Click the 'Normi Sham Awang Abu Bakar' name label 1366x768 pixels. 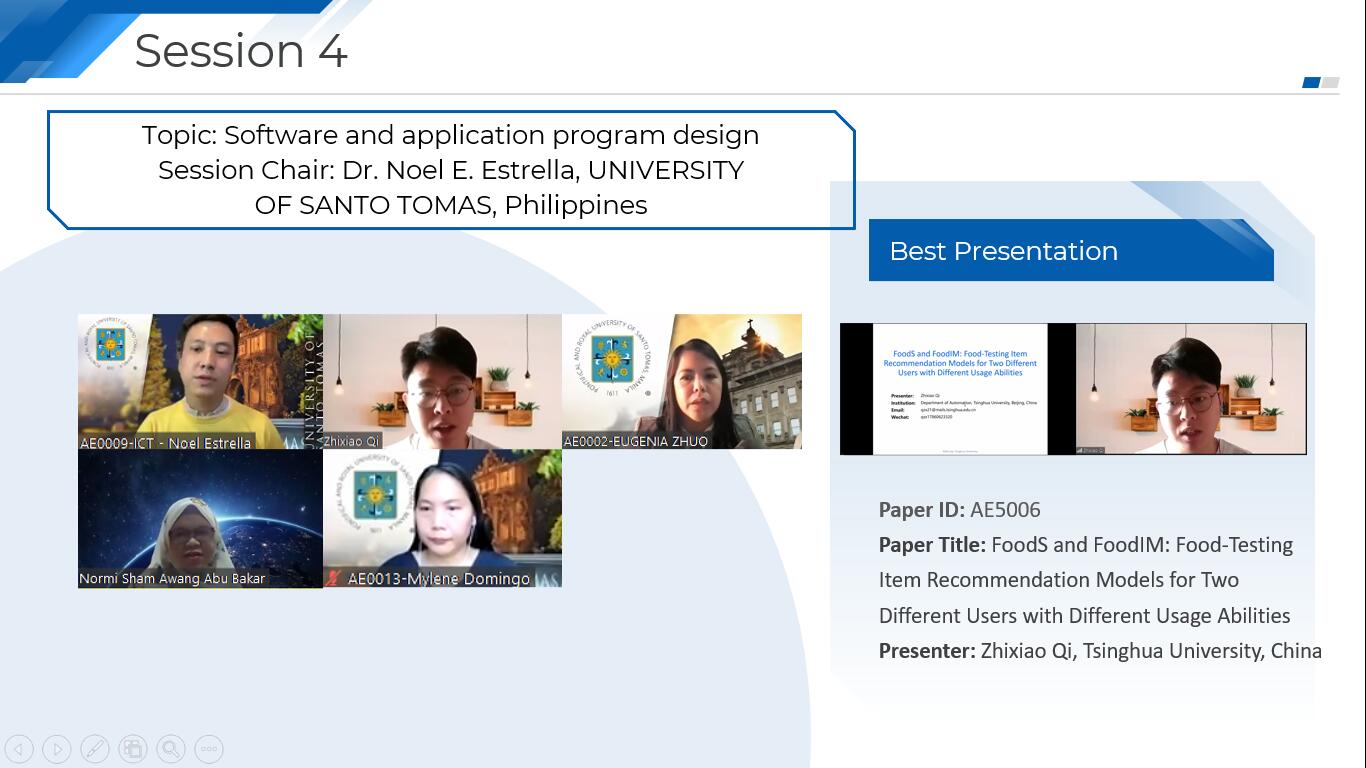[x=172, y=578]
